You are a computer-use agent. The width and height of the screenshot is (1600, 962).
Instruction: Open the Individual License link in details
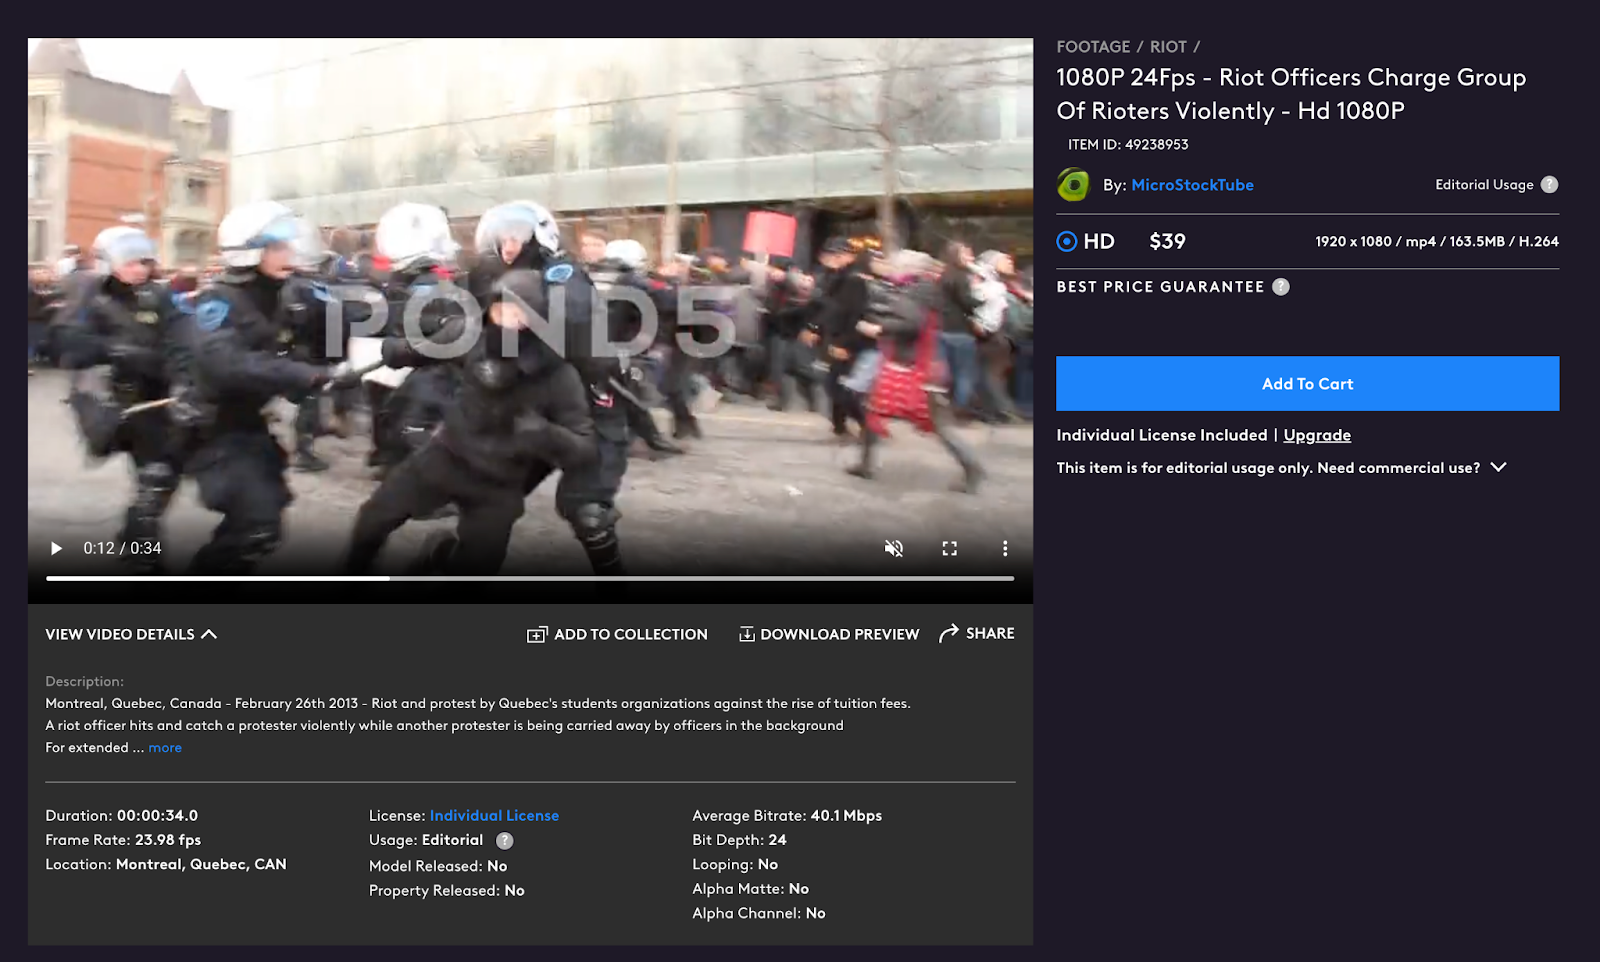click(494, 815)
